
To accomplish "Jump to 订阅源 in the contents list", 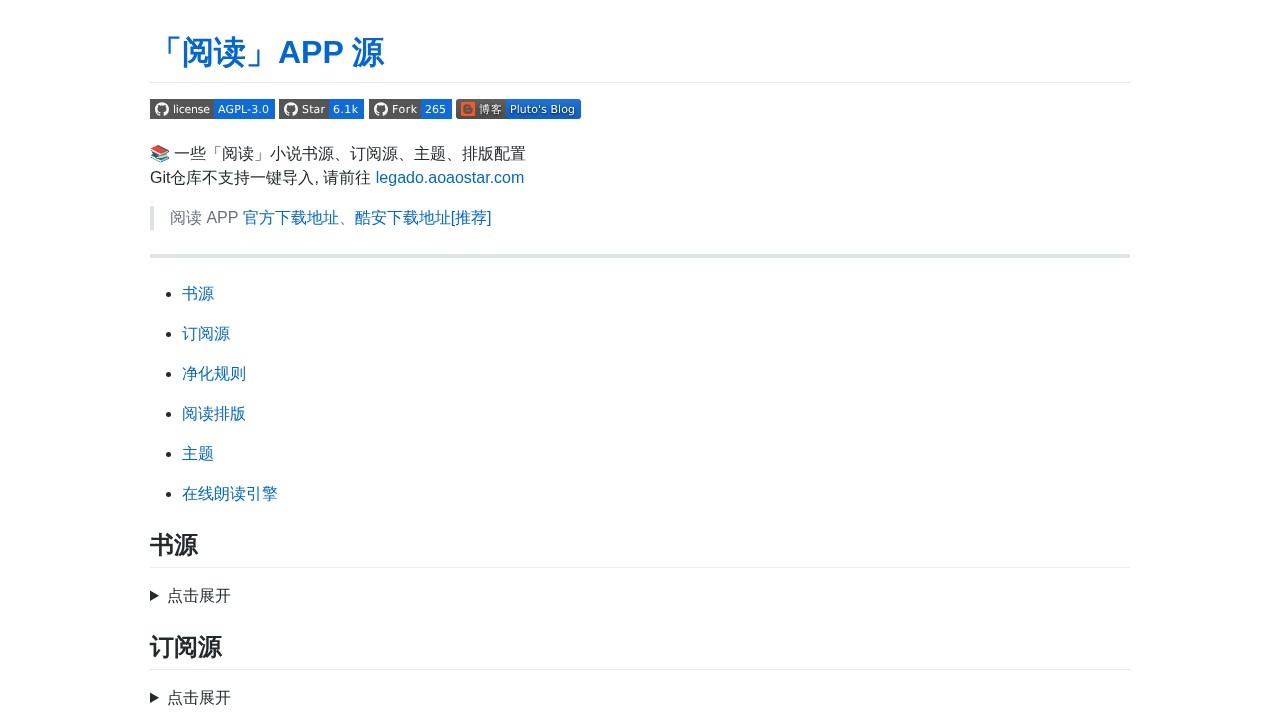I will click(x=206, y=334).
